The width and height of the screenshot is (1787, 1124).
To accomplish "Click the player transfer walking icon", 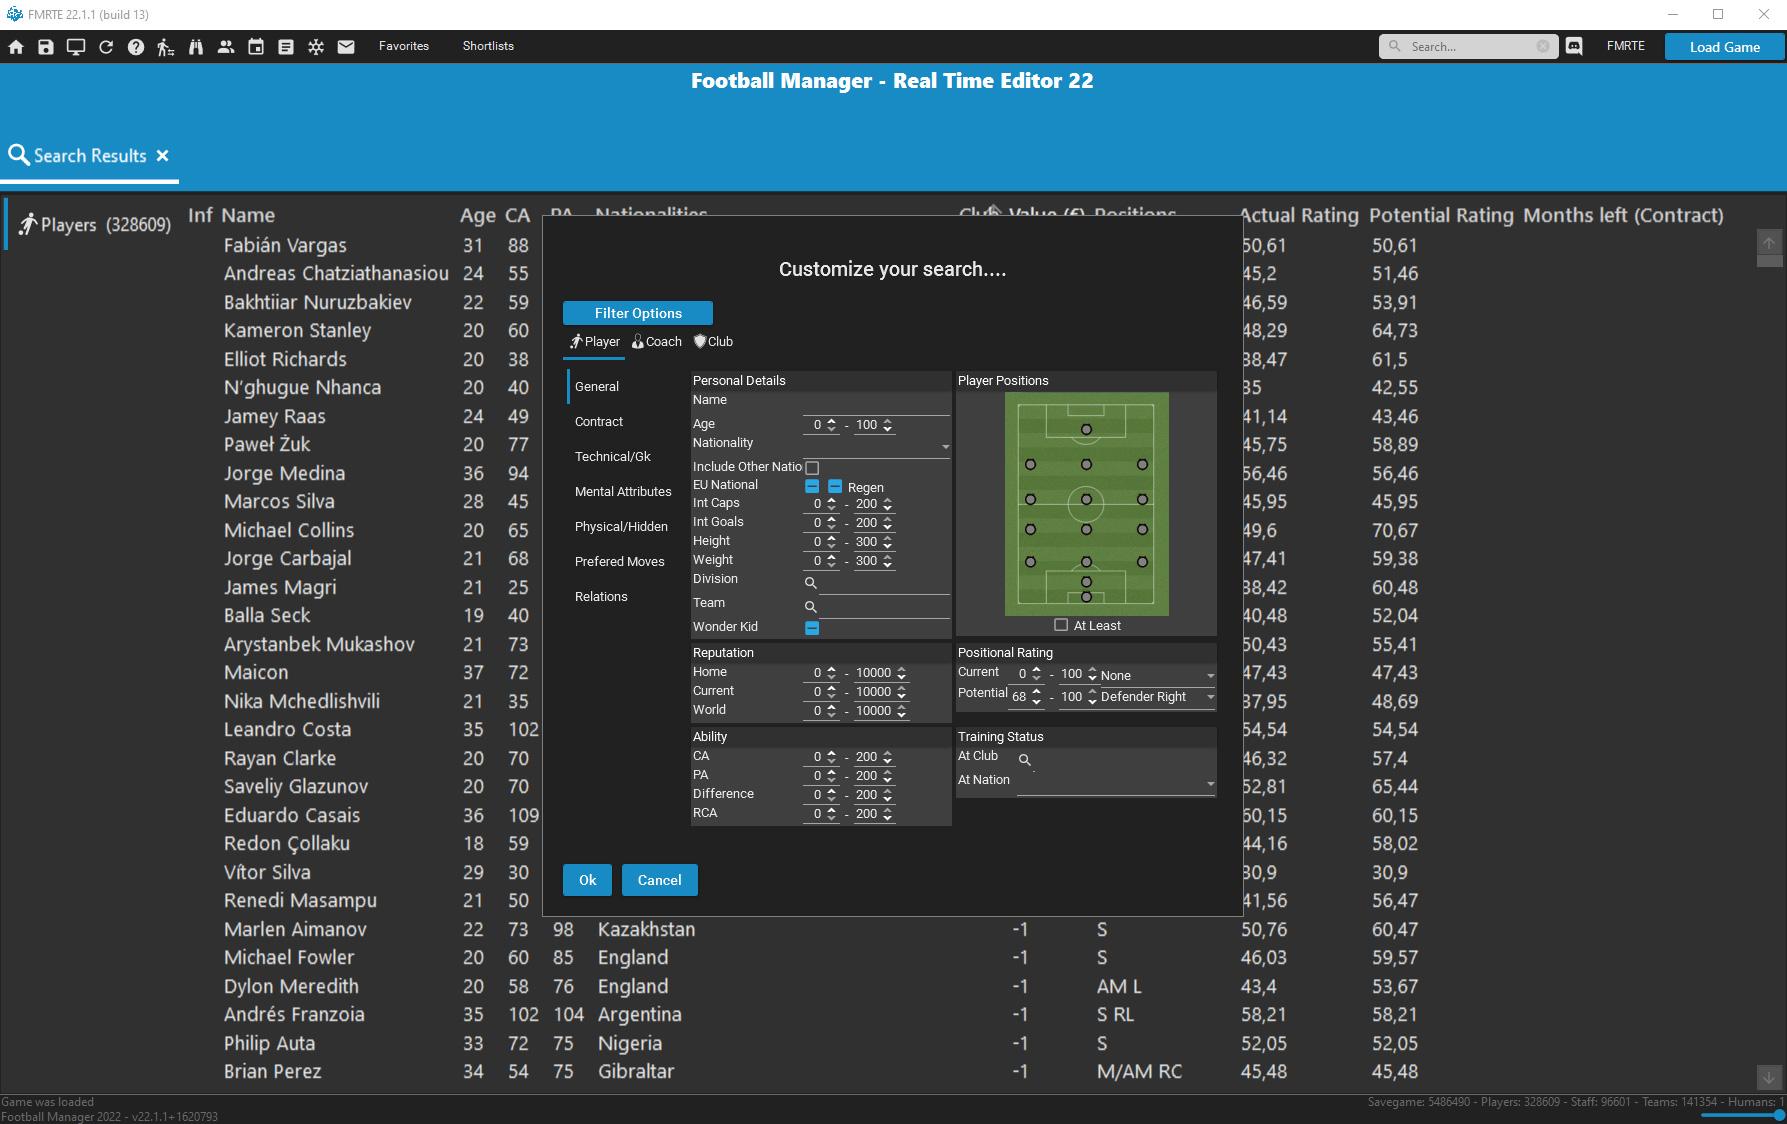I will pos(166,47).
